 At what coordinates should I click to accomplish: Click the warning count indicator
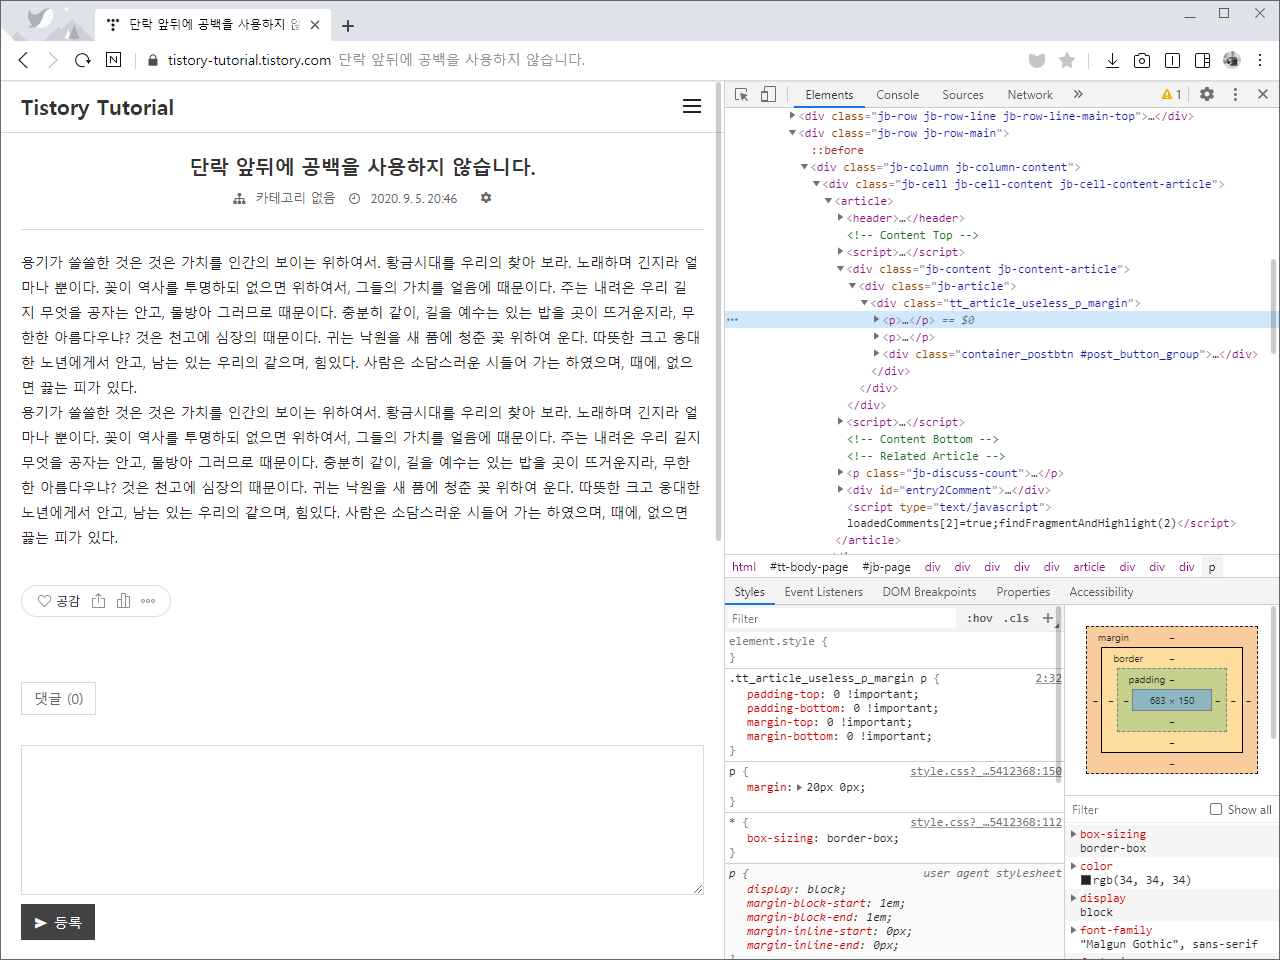[x=1172, y=94]
